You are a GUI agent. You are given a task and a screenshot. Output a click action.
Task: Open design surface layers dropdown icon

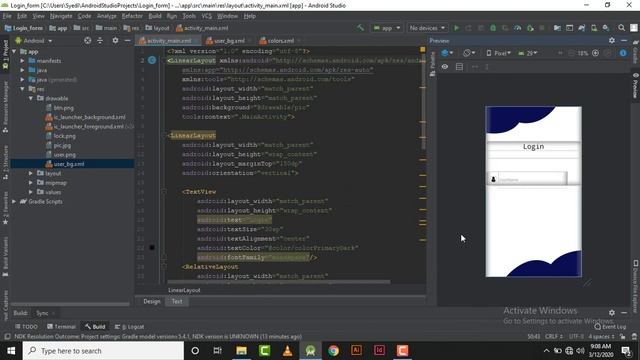[447, 53]
